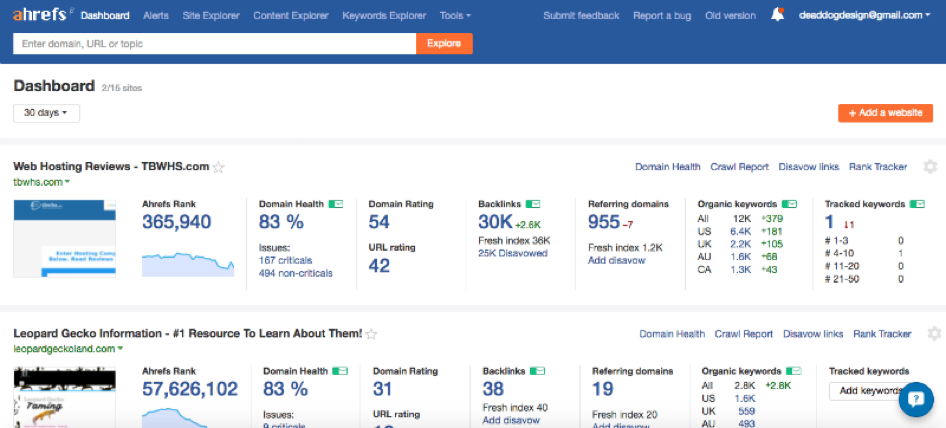Viewport: 946px width, 428px height.
Task: Click Add disavow under TBWHS referring domains
Action: point(617,260)
